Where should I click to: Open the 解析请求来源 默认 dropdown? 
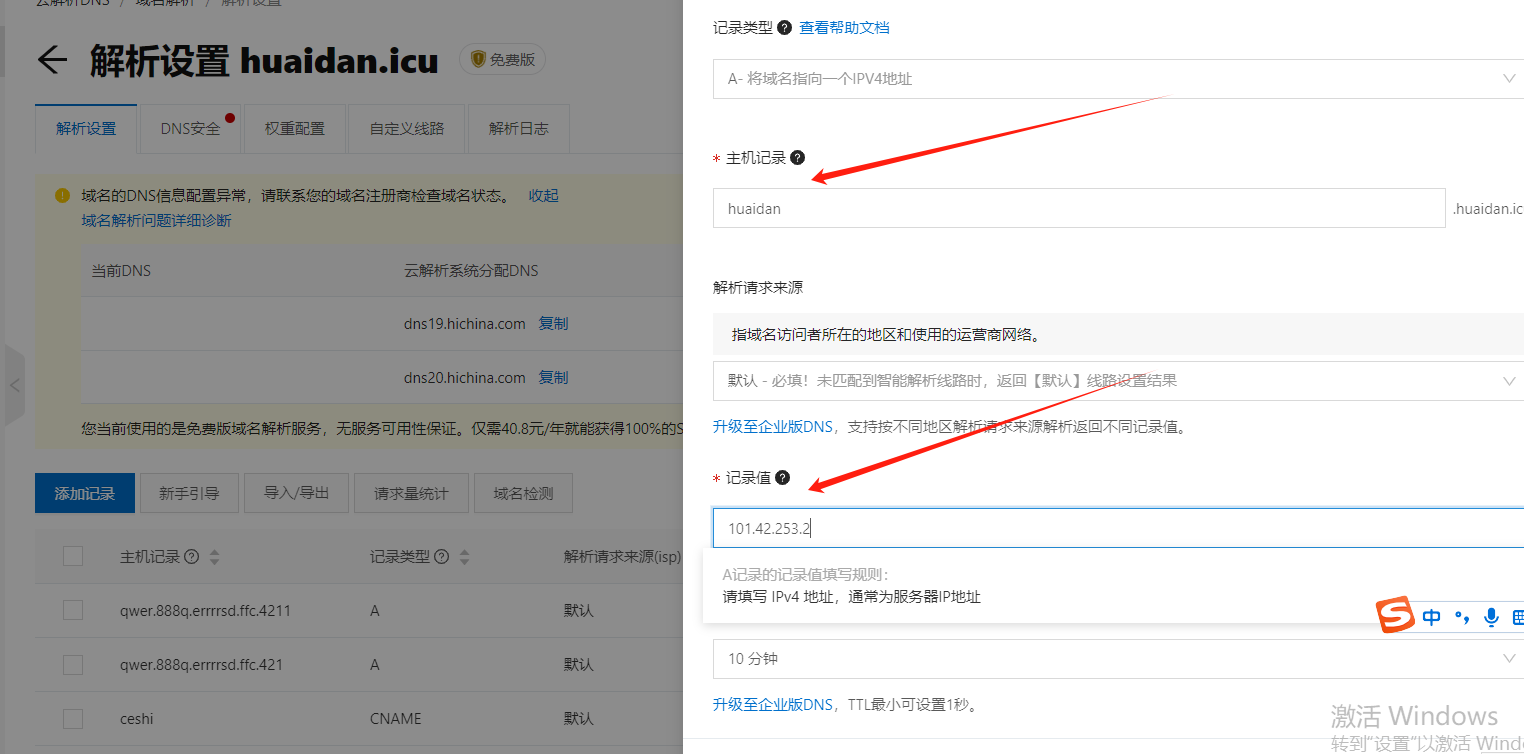pyautogui.click(x=1118, y=380)
